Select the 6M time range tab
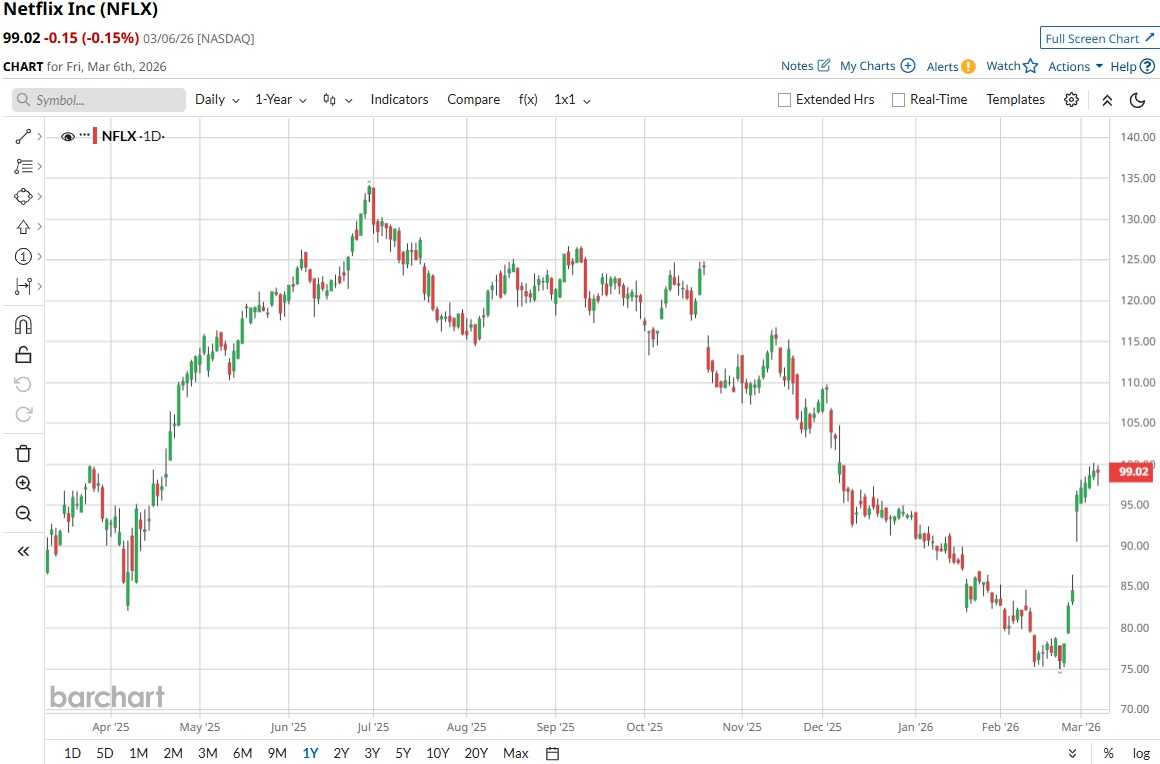 pos(242,753)
